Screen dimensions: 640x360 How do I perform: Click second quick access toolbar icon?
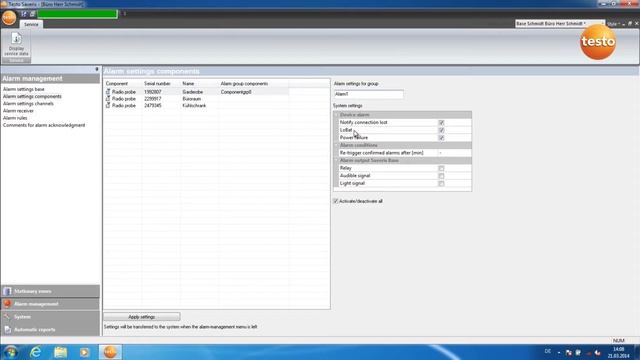pos(32,14)
